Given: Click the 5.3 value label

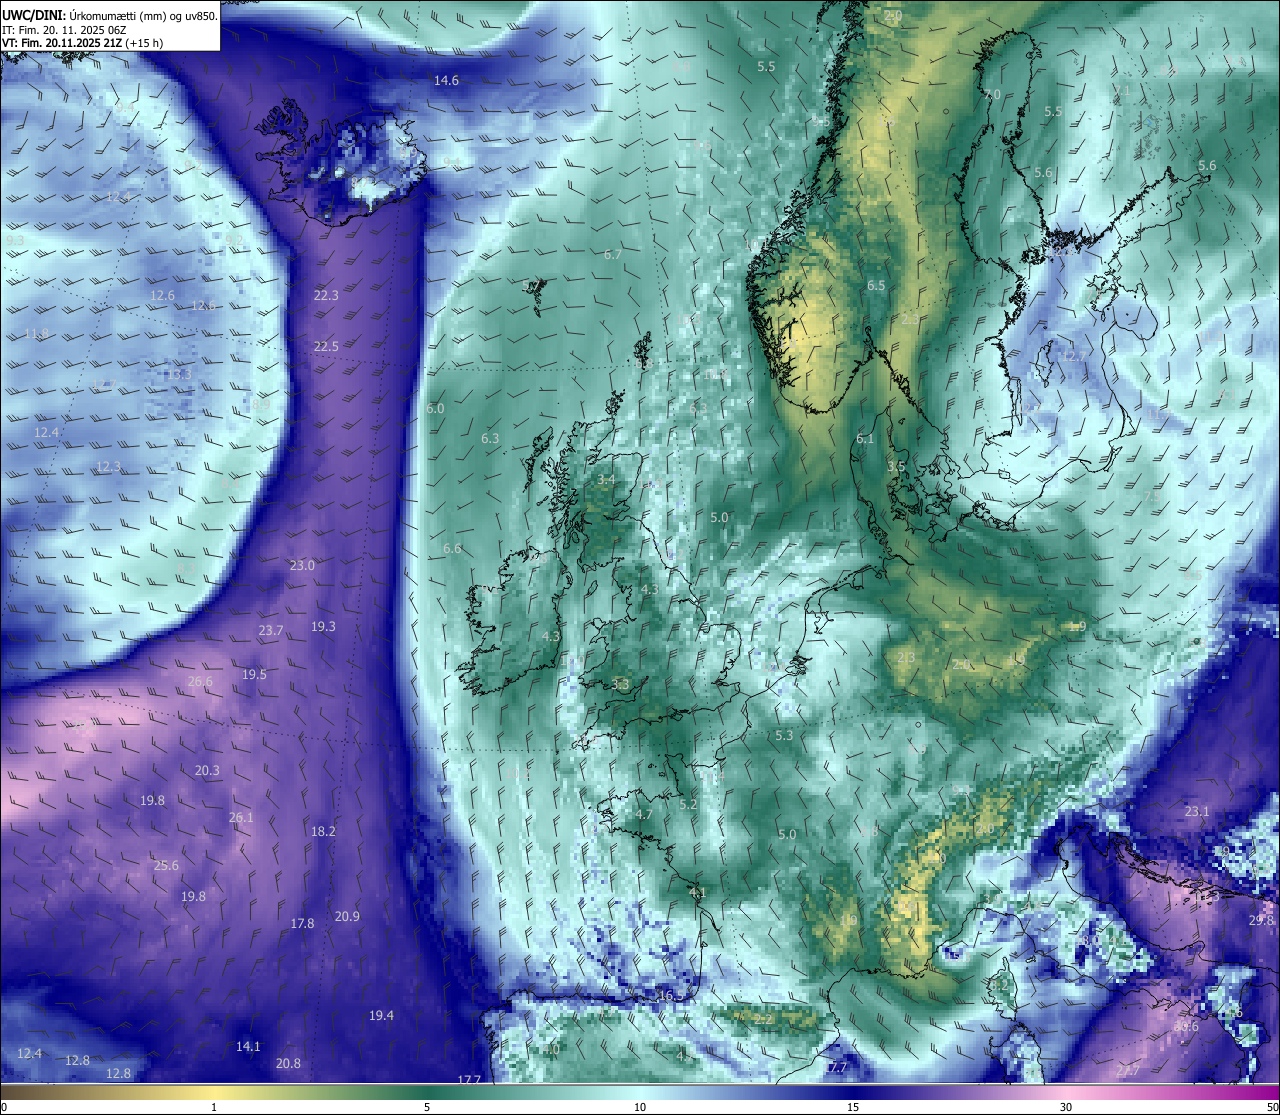Looking at the screenshot, I should click(x=784, y=735).
